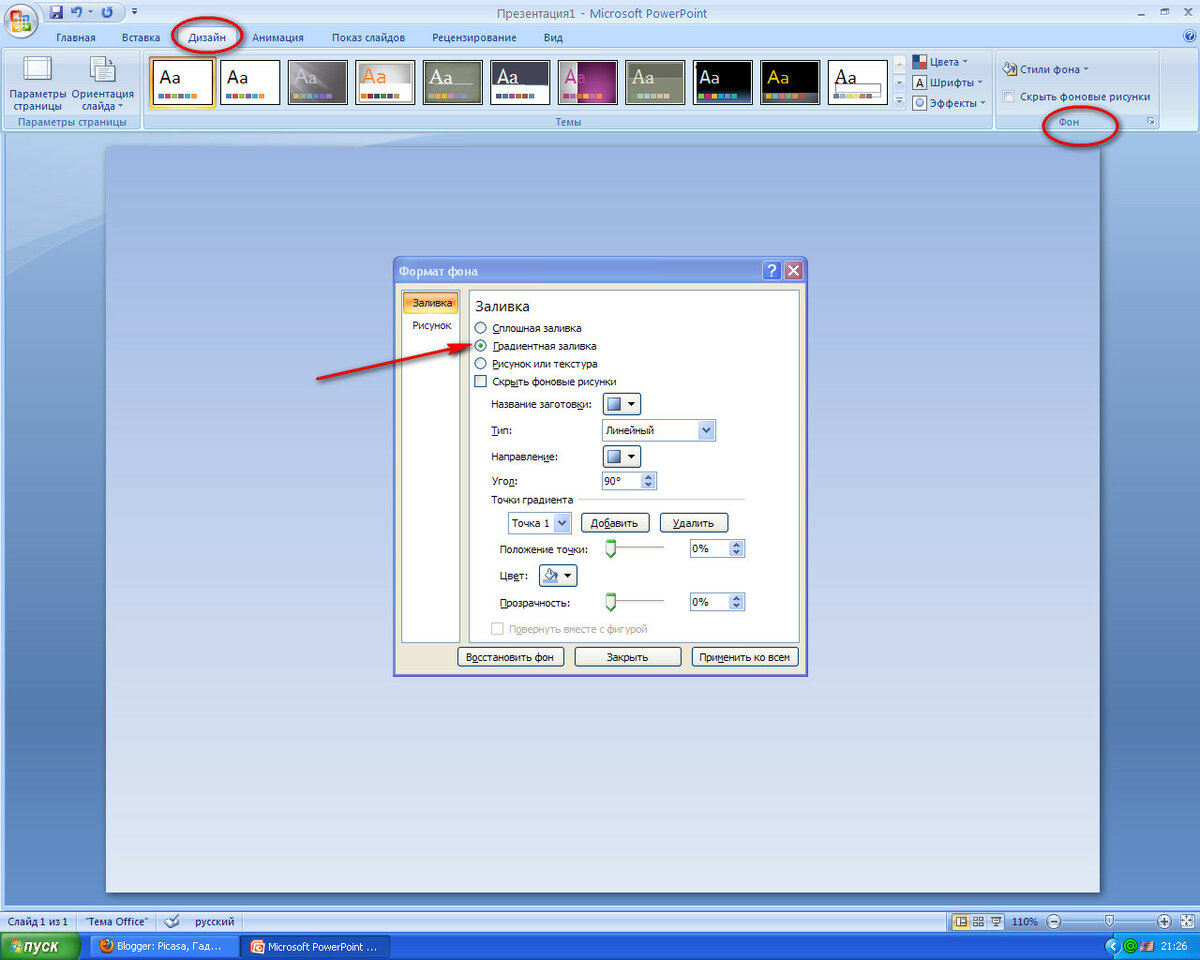Click the Удалить button

pos(693,523)
